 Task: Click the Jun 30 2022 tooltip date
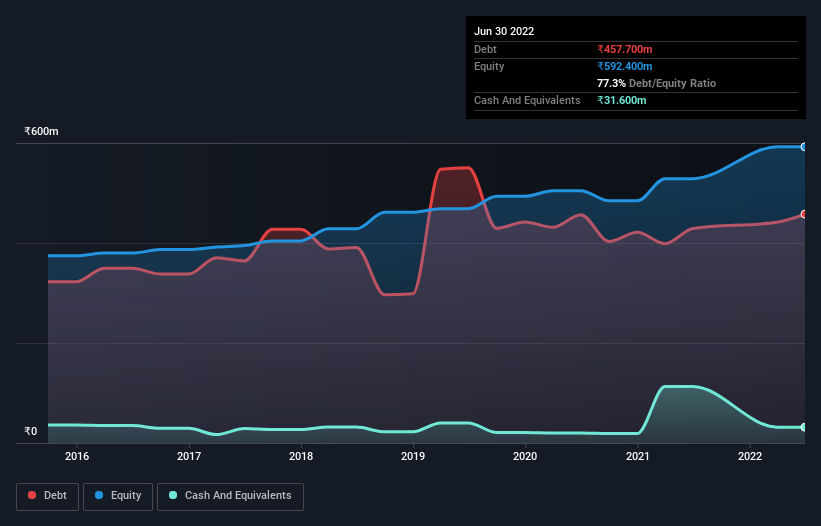coord(504,31)
